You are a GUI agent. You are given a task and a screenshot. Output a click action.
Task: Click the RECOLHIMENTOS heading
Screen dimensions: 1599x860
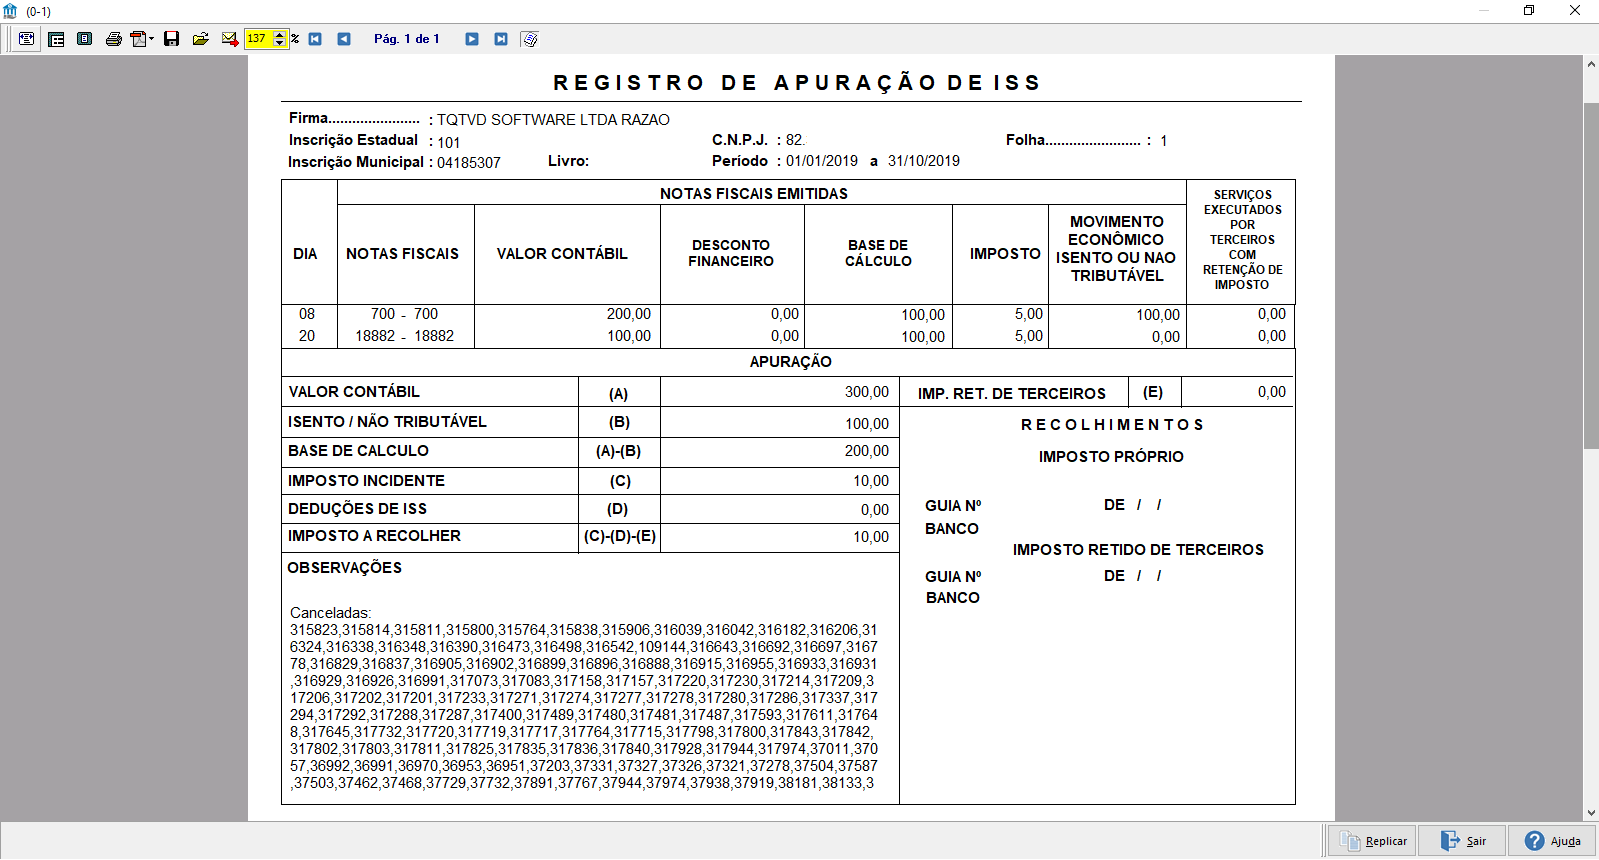[1112, 425]
